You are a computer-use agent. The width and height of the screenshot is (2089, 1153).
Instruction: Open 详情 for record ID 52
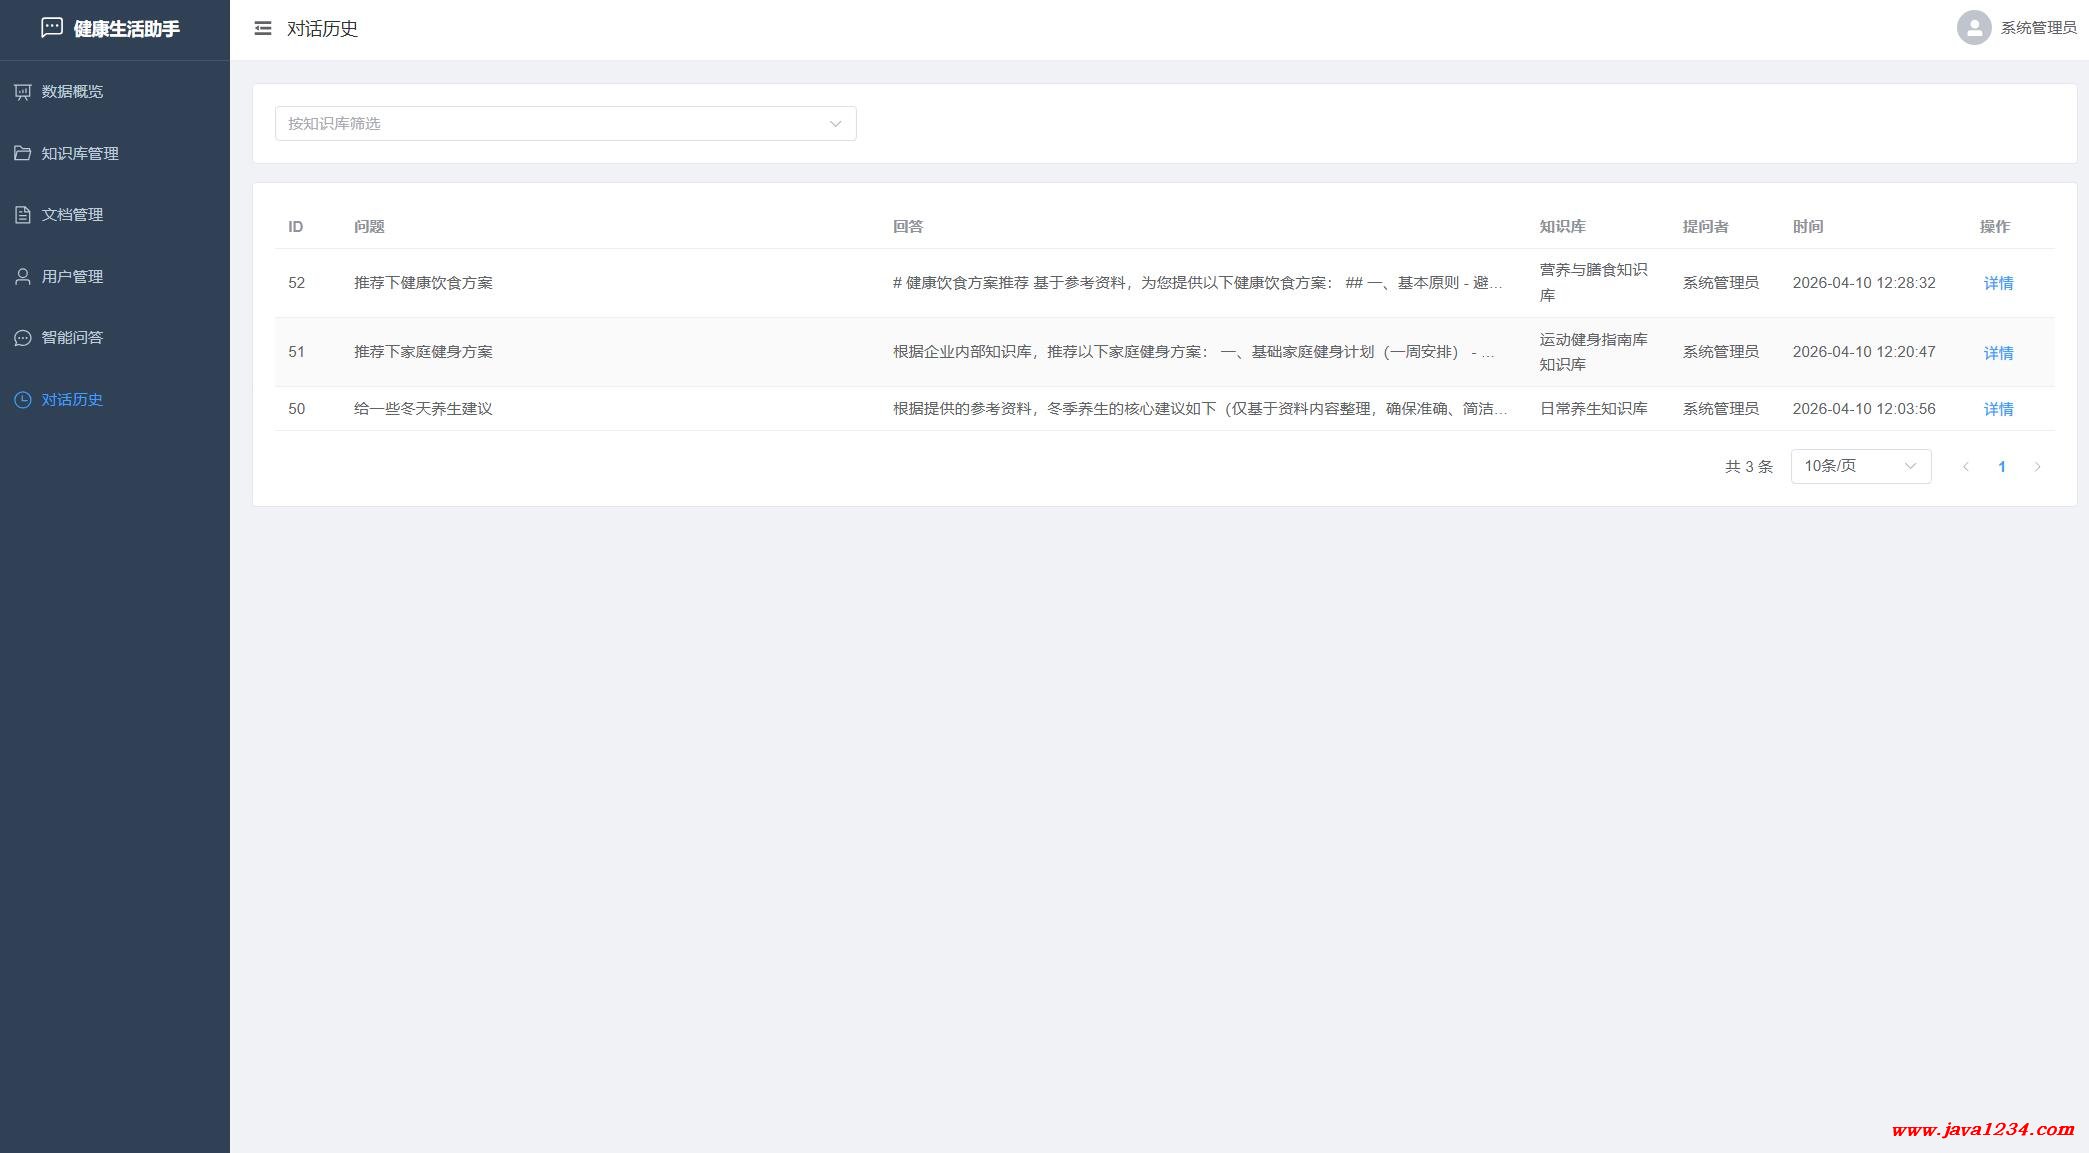pyautogui.click(x=1998, y=283)
